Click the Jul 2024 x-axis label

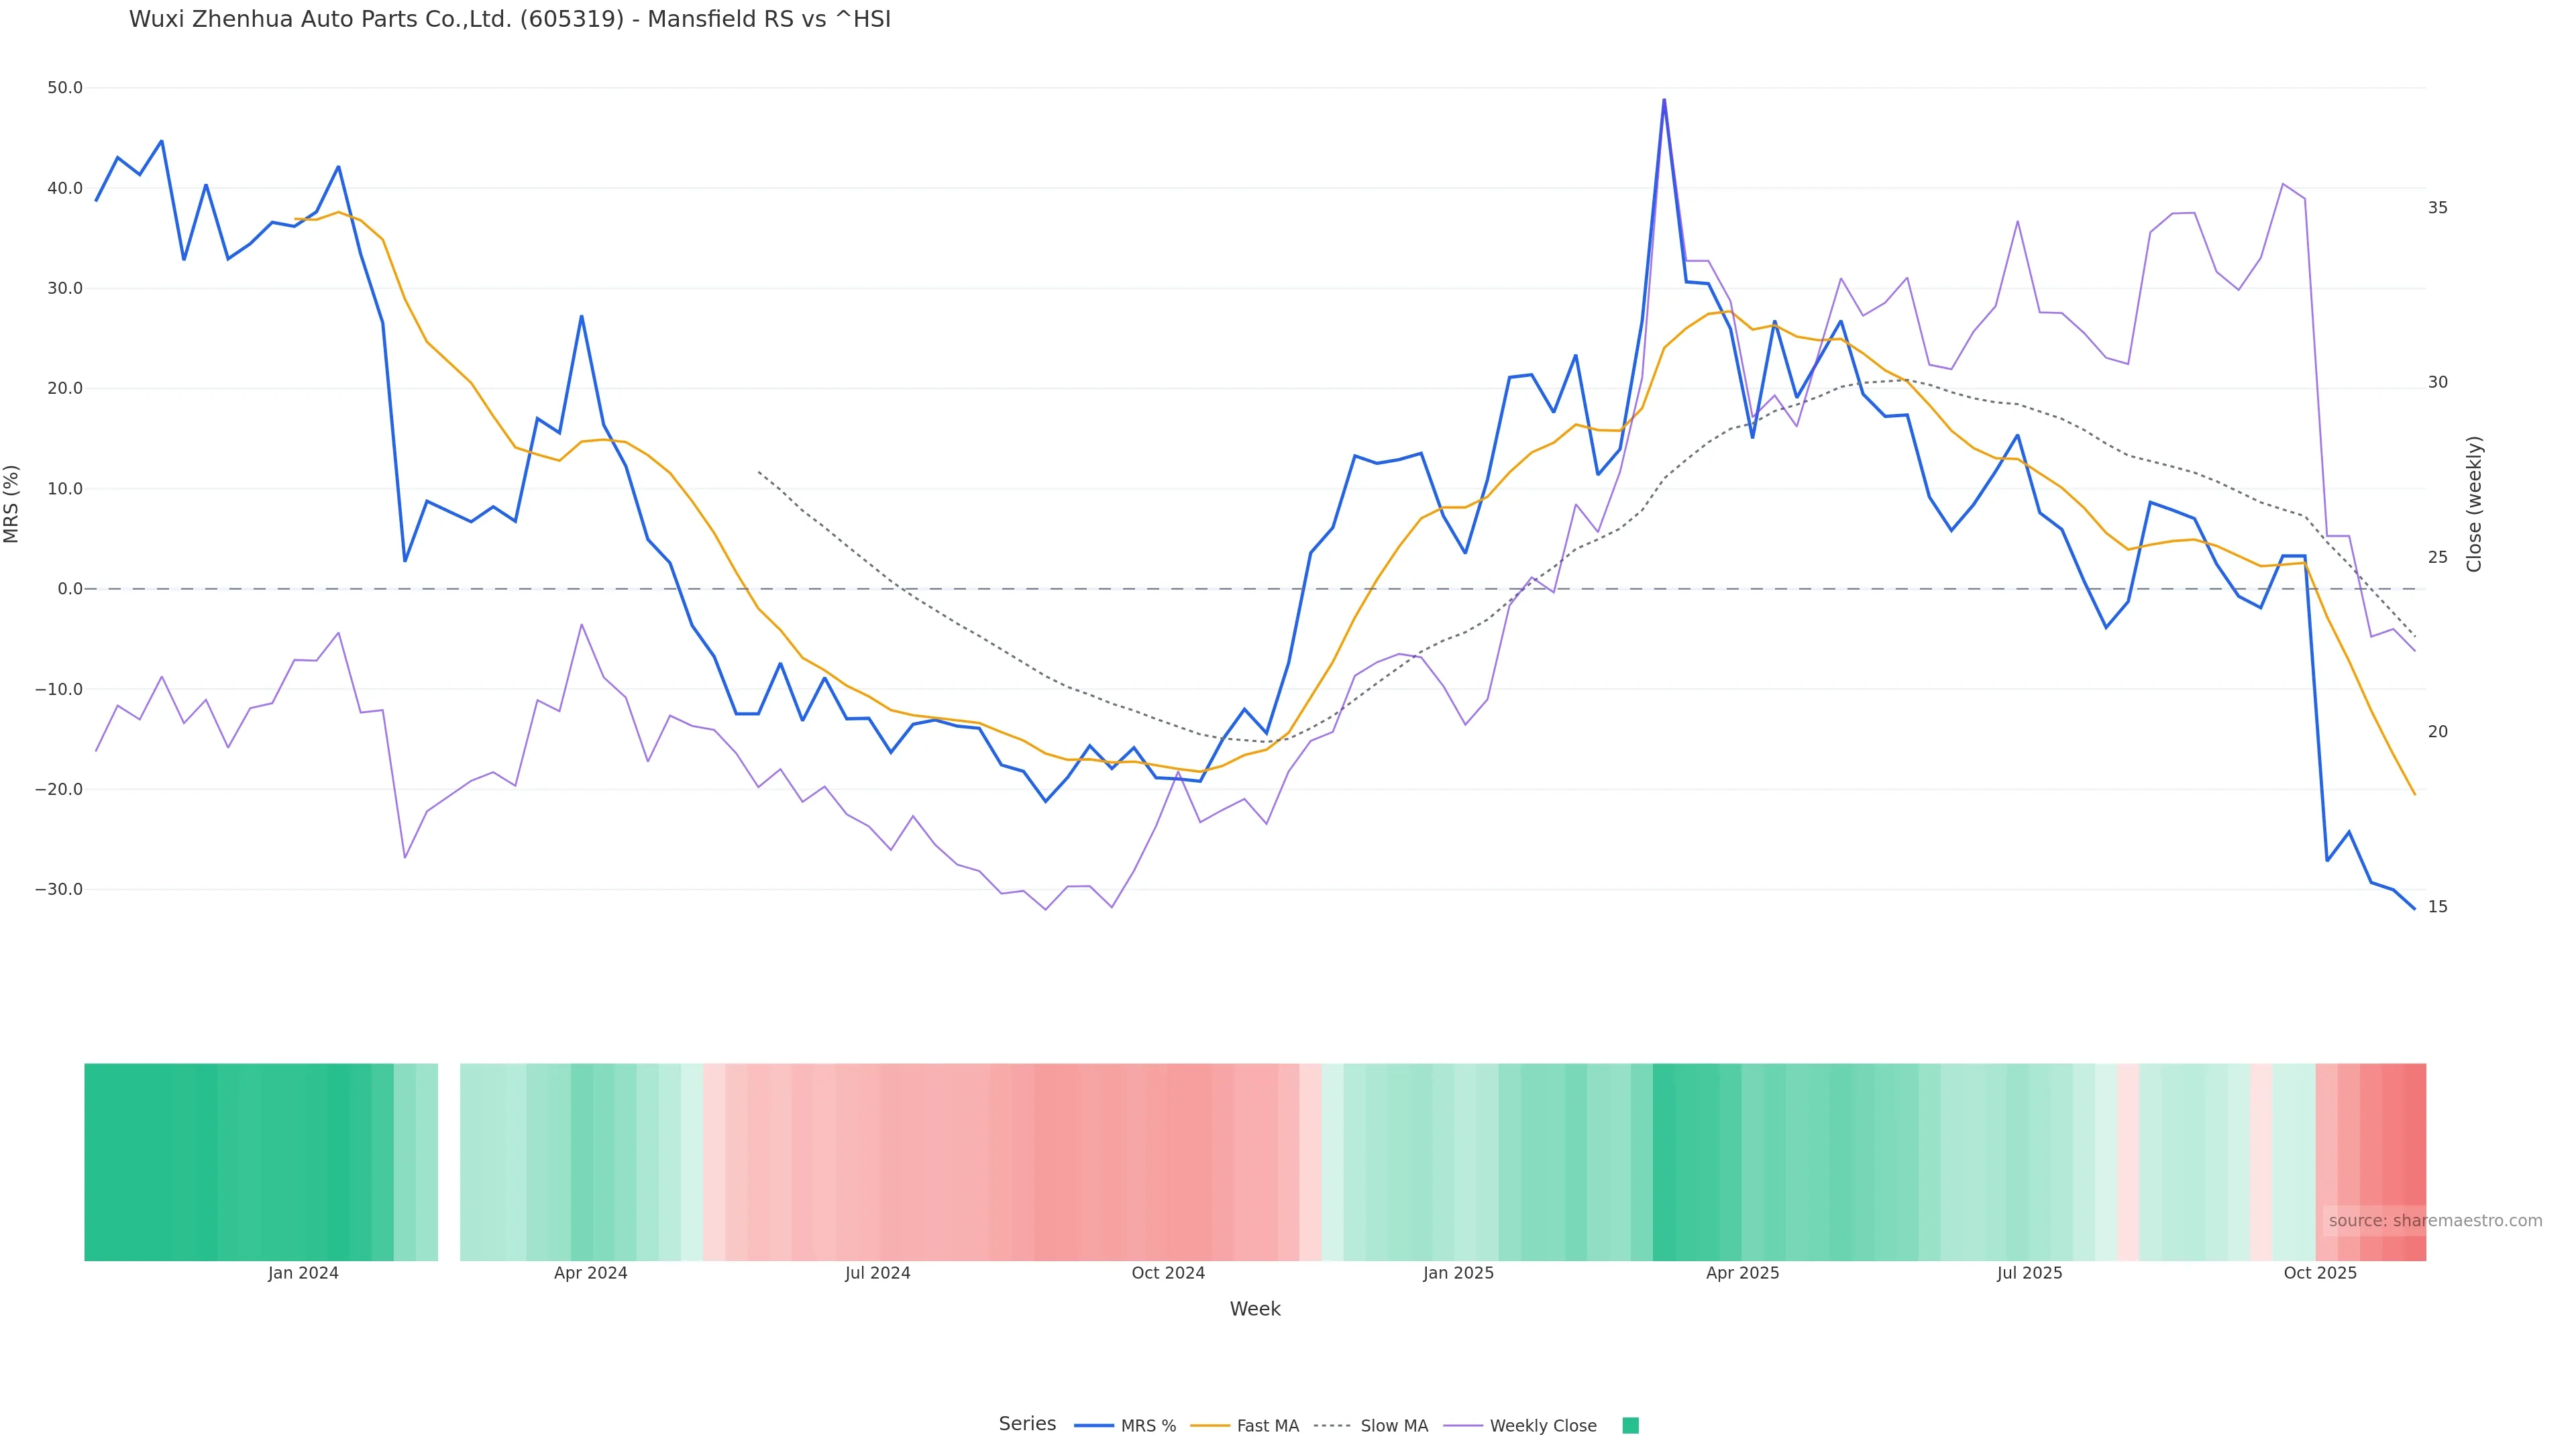click(x=877, y=1273)
